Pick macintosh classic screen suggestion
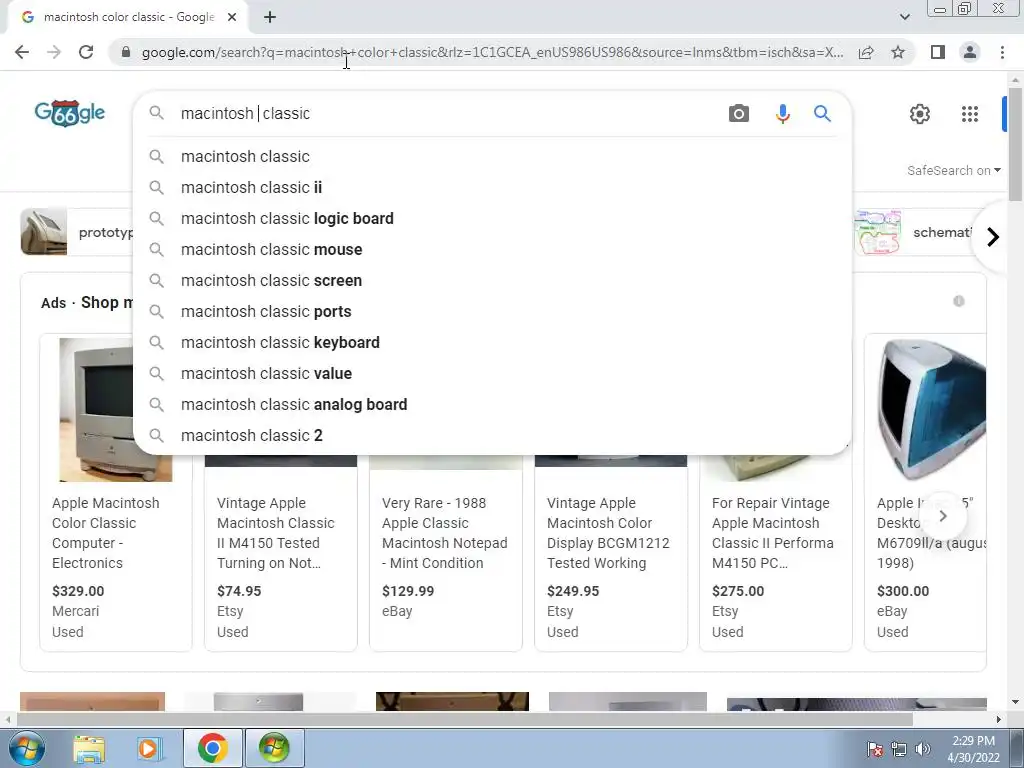The width and height of the screenshot is (1024, 768). 492,281
